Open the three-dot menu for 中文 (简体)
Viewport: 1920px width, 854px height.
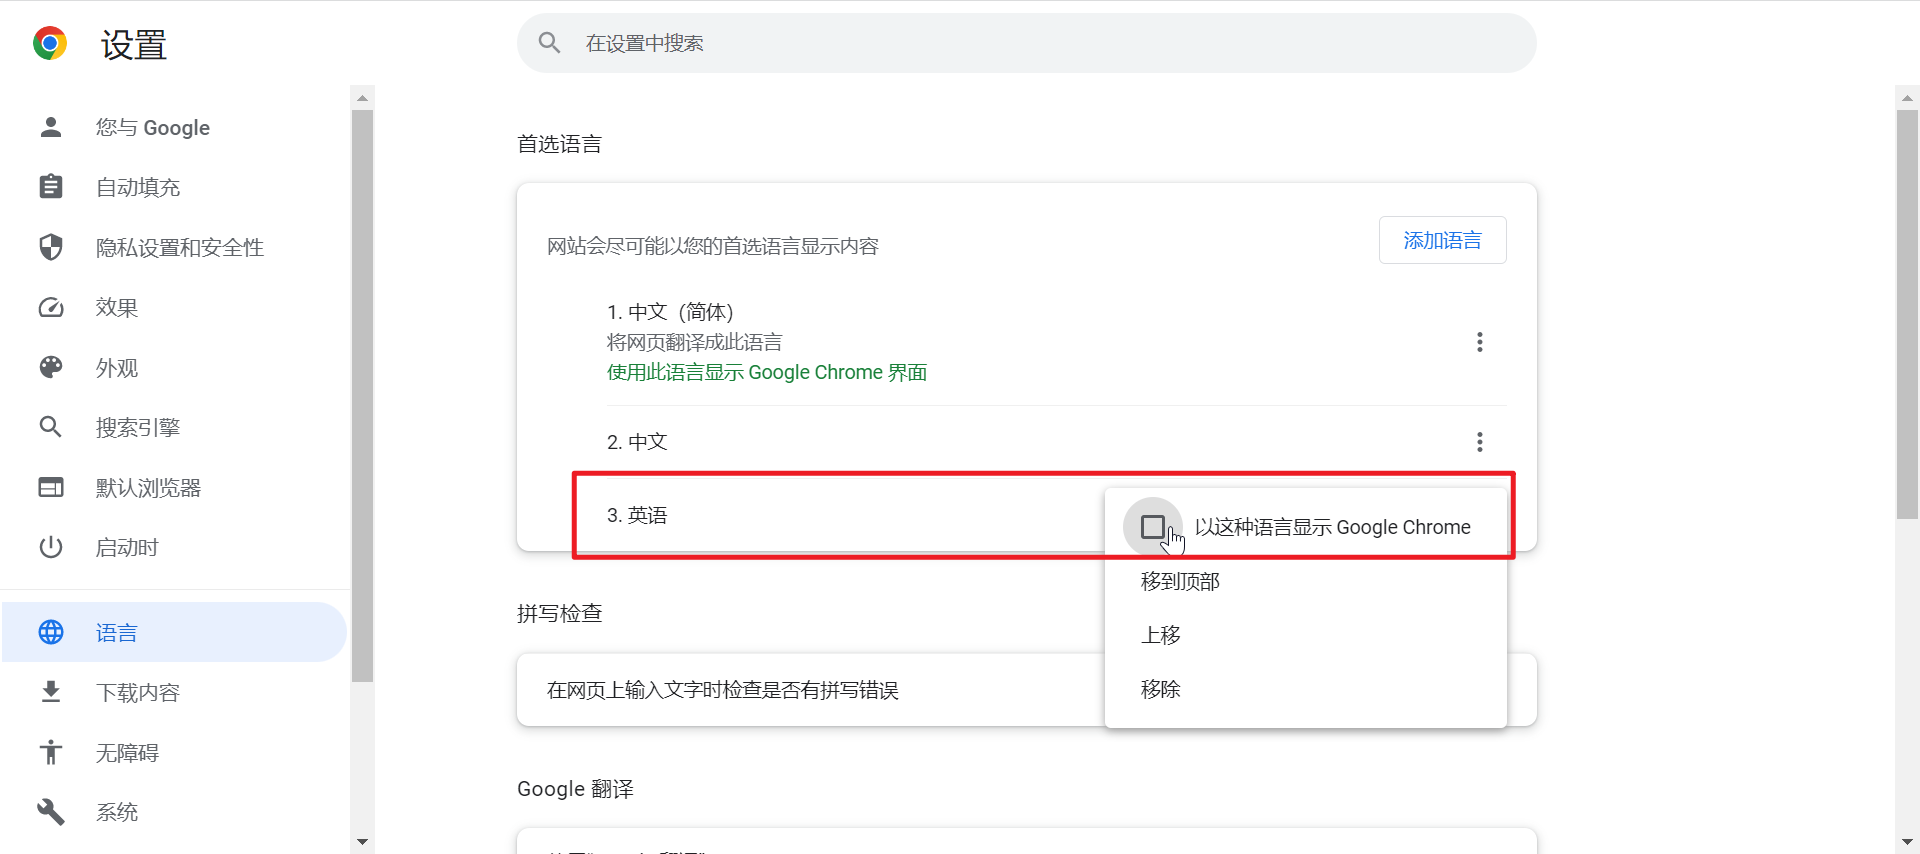point(1480,342)
